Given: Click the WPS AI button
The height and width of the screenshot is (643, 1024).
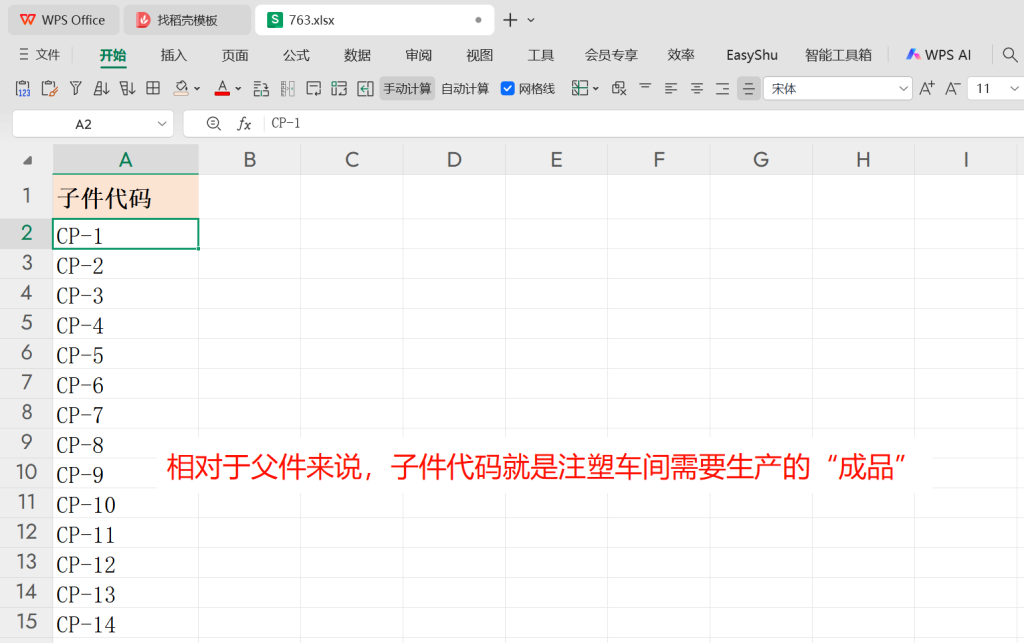Looking at the screenshot, I should (938, 55).
